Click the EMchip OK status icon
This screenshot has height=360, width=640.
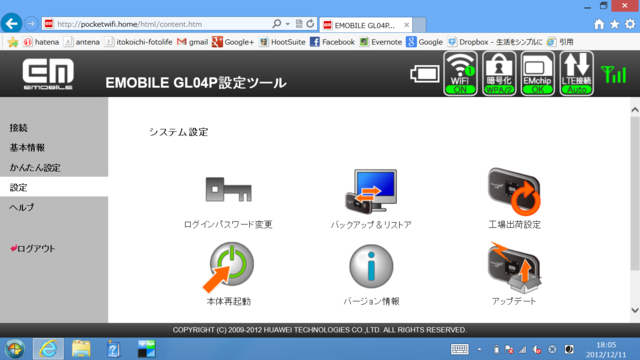point(538,73)
